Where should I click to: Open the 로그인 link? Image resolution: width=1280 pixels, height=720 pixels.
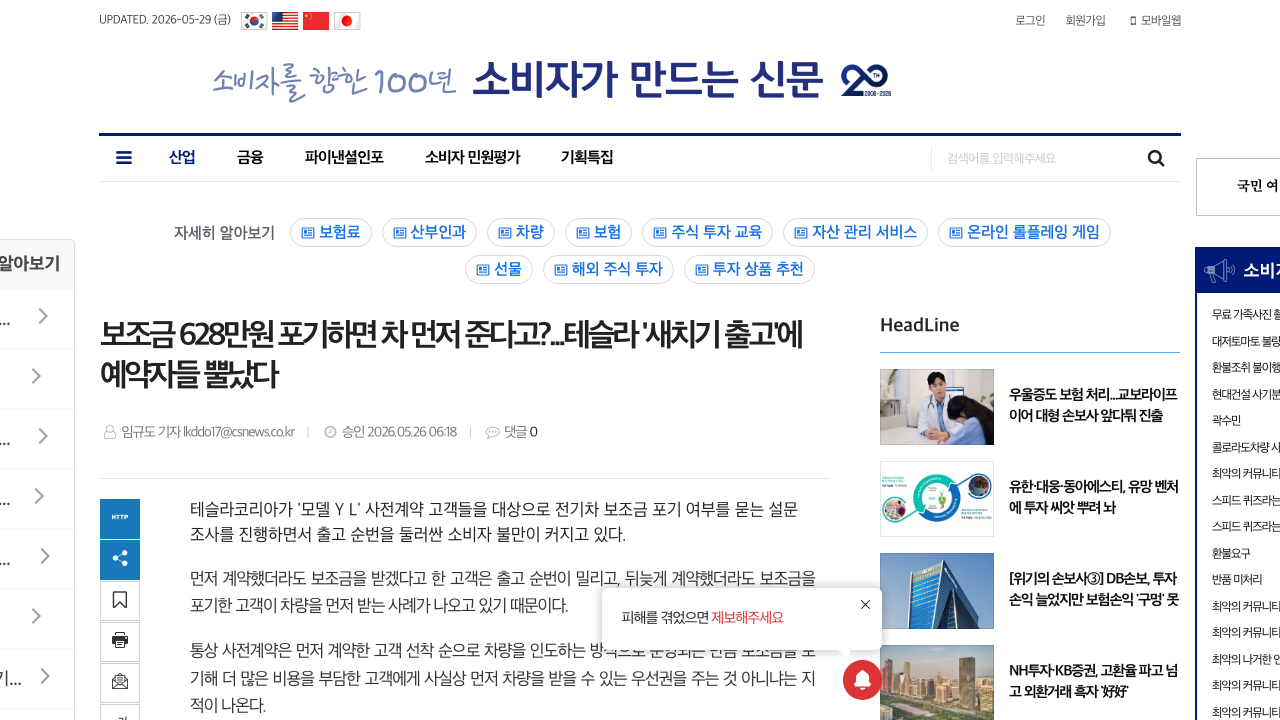click(1030, 20)
